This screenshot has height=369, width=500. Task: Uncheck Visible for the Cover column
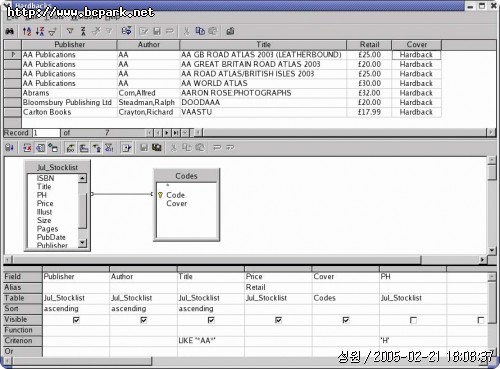pos(346,320)
